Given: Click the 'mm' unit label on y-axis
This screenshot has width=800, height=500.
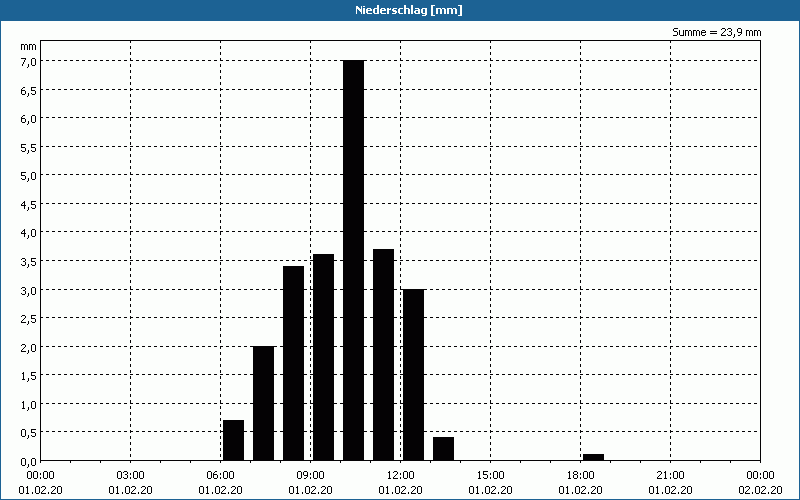Looking at the screenshot, I should click(28, 46).
